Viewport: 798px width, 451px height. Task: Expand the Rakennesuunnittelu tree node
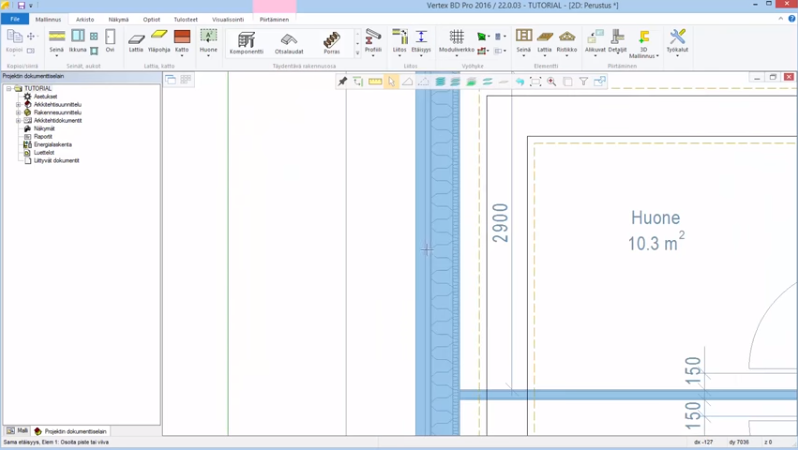pyautogui.click(x=18, y=113)
